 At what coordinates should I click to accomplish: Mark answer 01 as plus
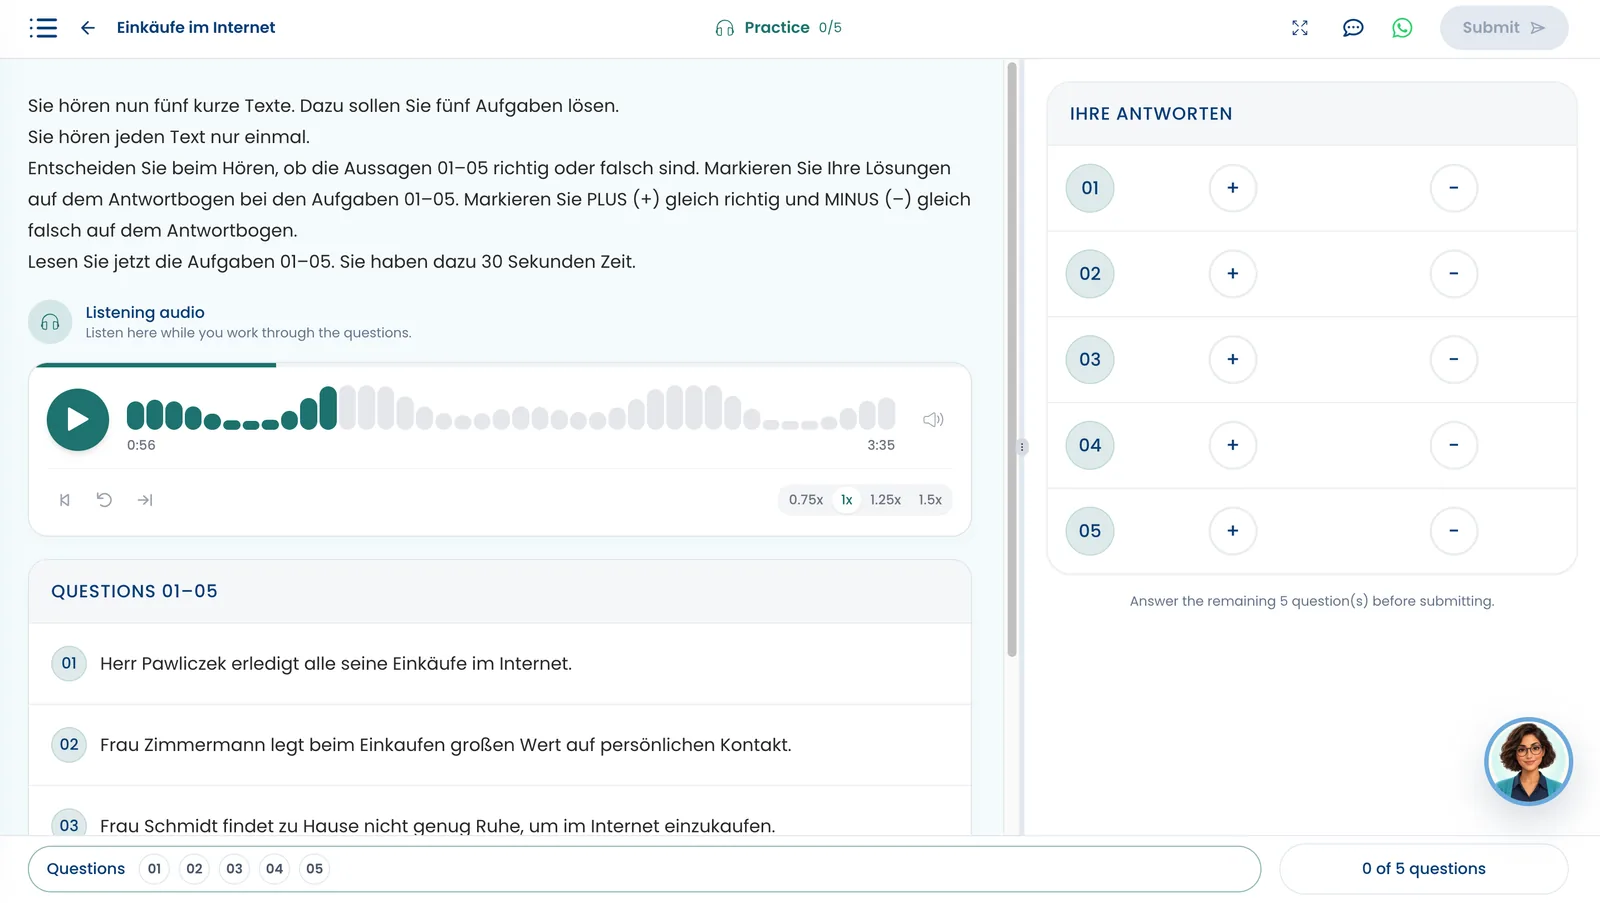click(1233, 188)
